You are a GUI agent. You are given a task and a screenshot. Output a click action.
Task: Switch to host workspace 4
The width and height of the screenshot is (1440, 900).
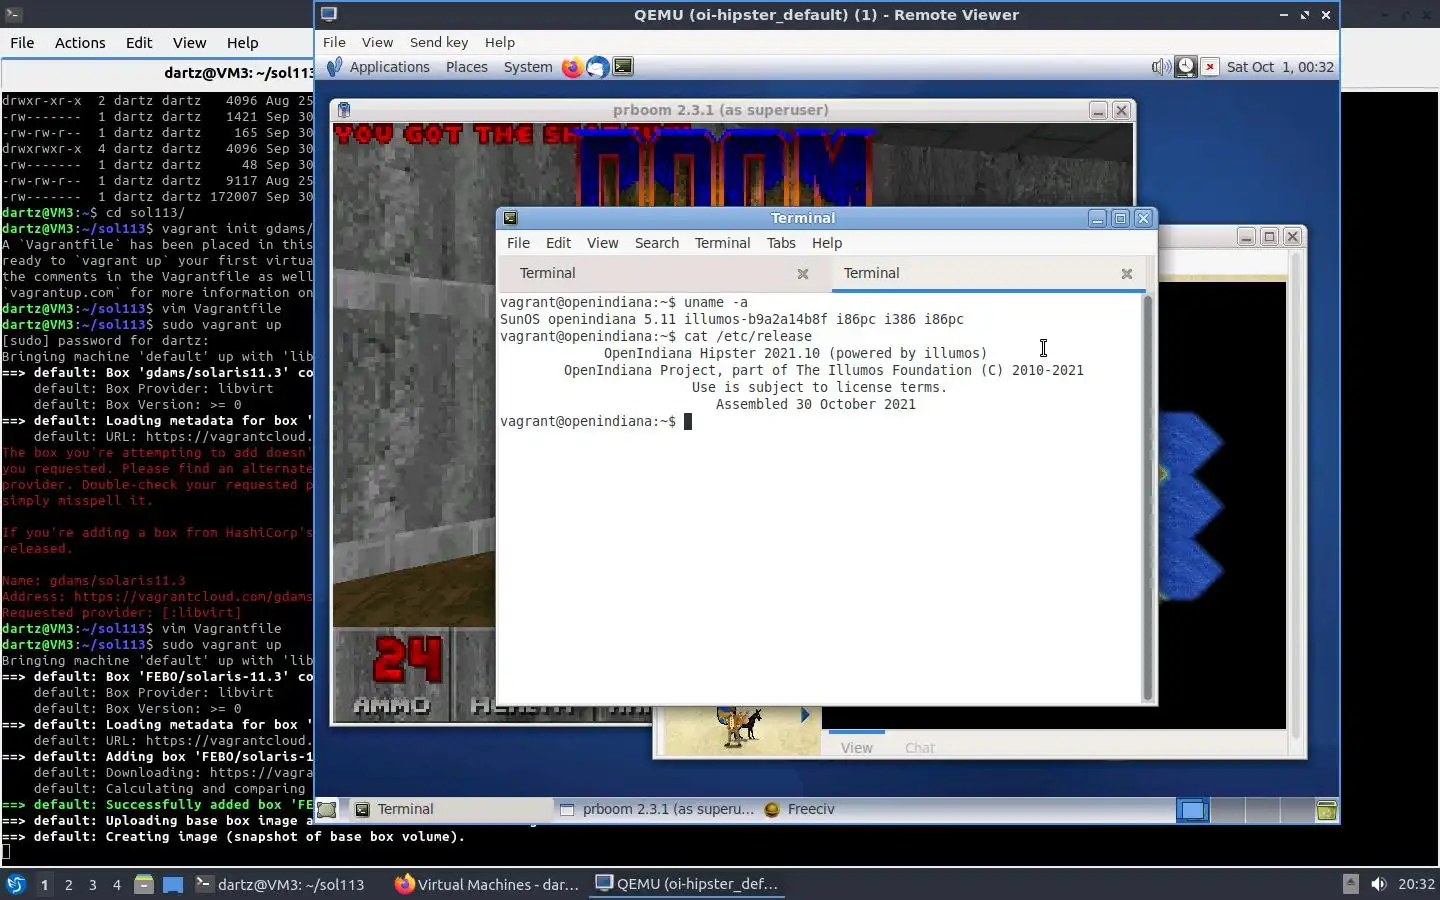click(117, 885)
